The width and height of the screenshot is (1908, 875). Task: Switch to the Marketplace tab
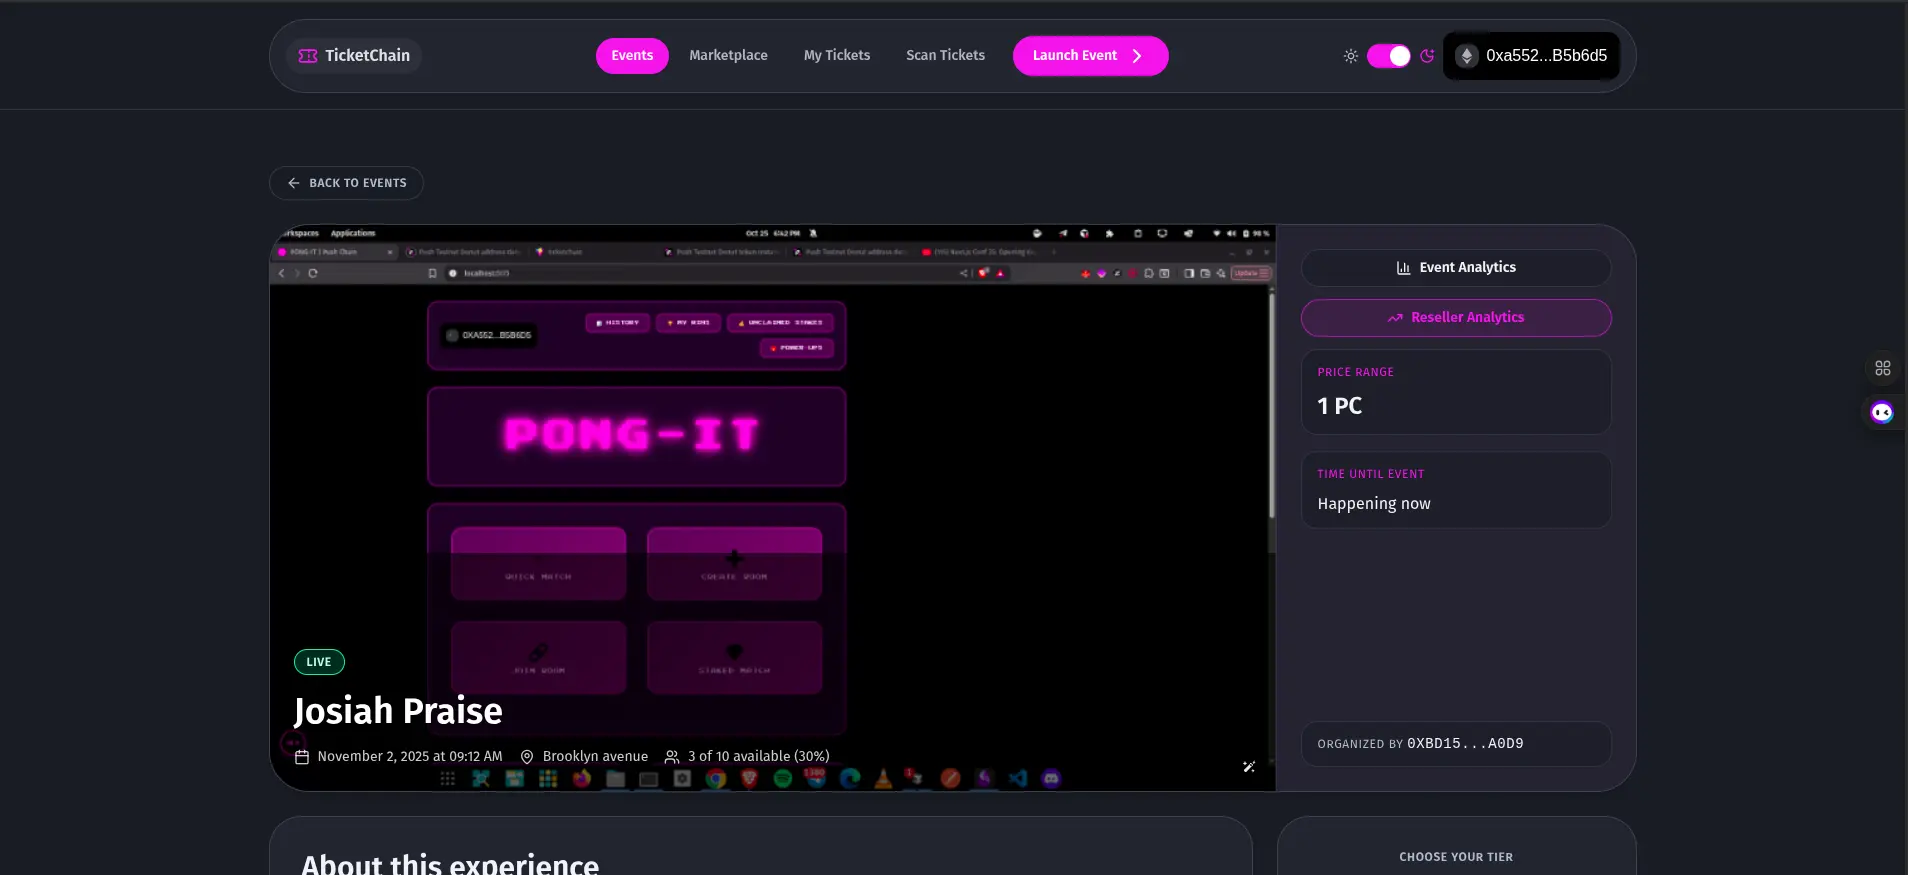tap(728, 56)
